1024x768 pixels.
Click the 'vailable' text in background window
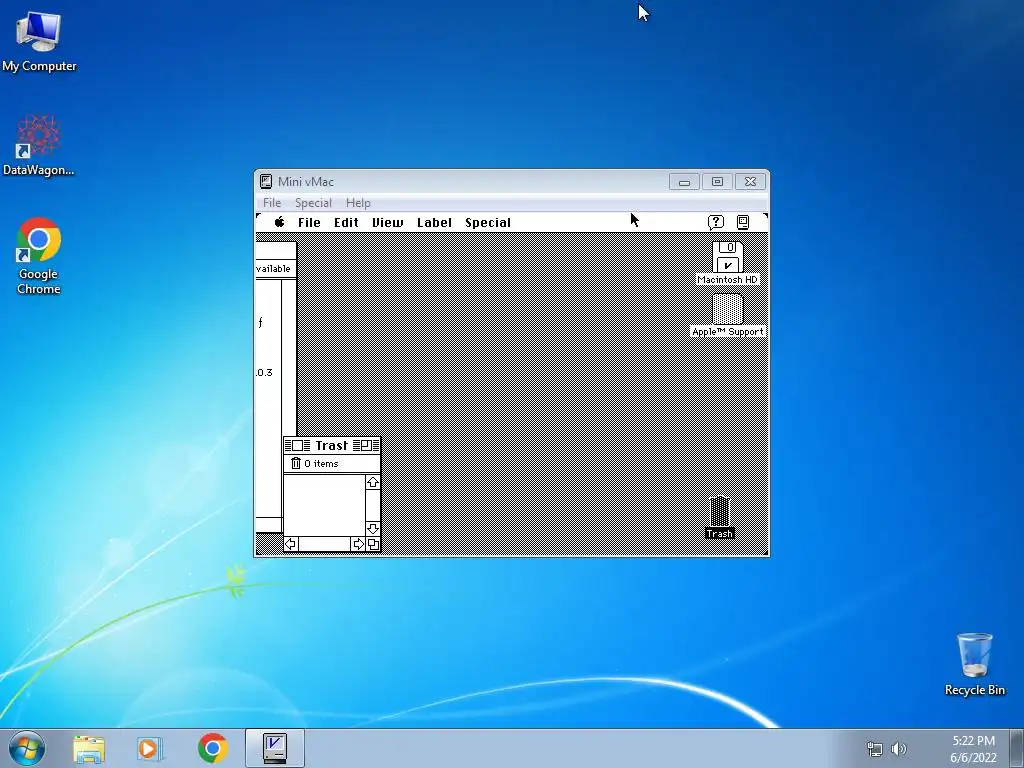[274, 268]
